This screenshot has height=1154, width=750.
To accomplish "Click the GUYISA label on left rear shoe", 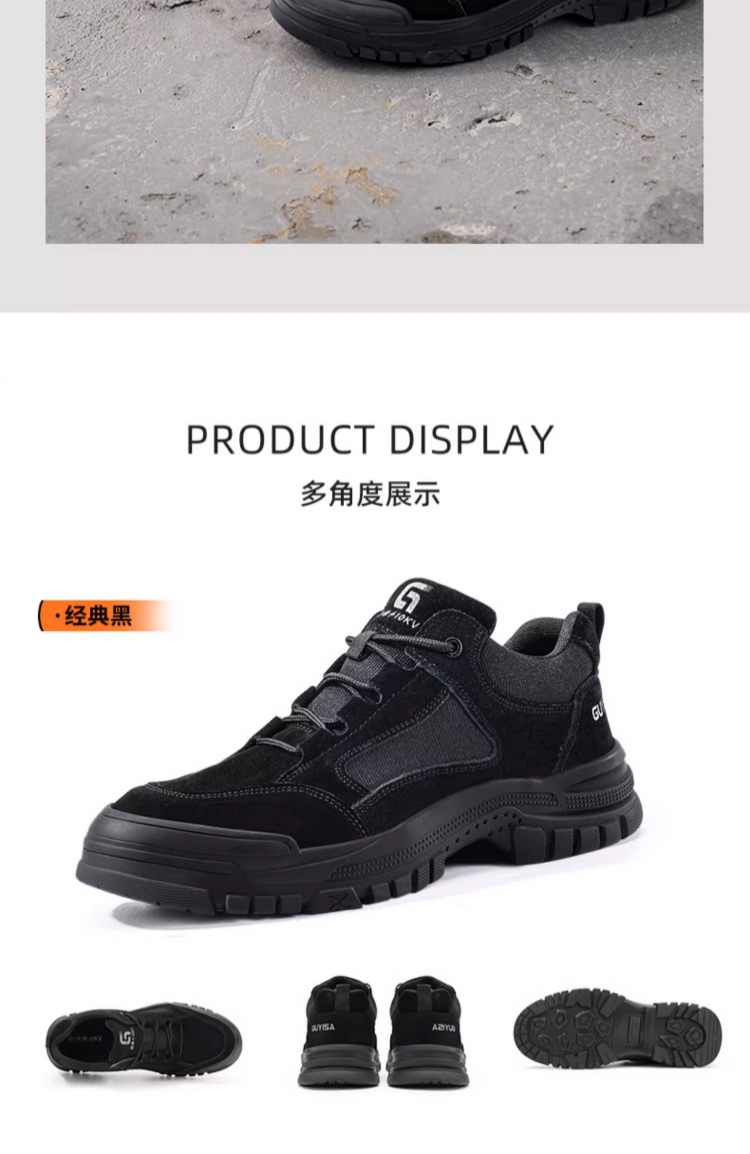I will (322, 1027).
